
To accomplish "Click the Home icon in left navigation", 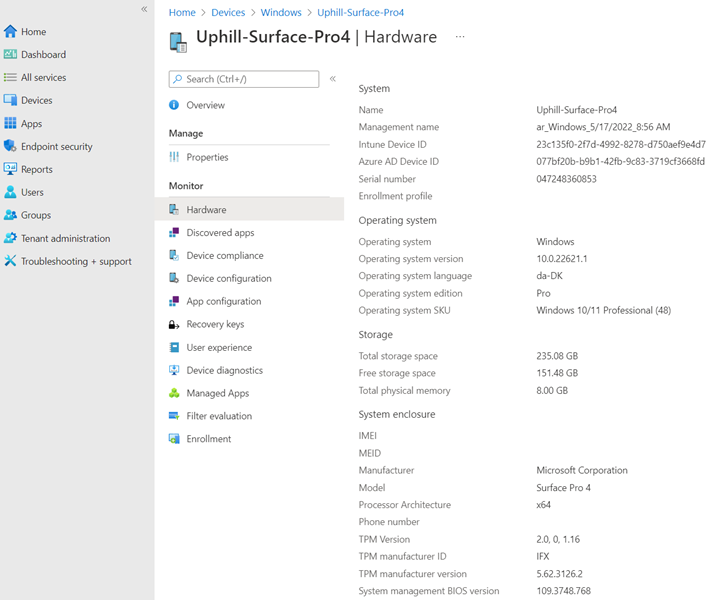I will pyautogui.click(x=10, y=32).
